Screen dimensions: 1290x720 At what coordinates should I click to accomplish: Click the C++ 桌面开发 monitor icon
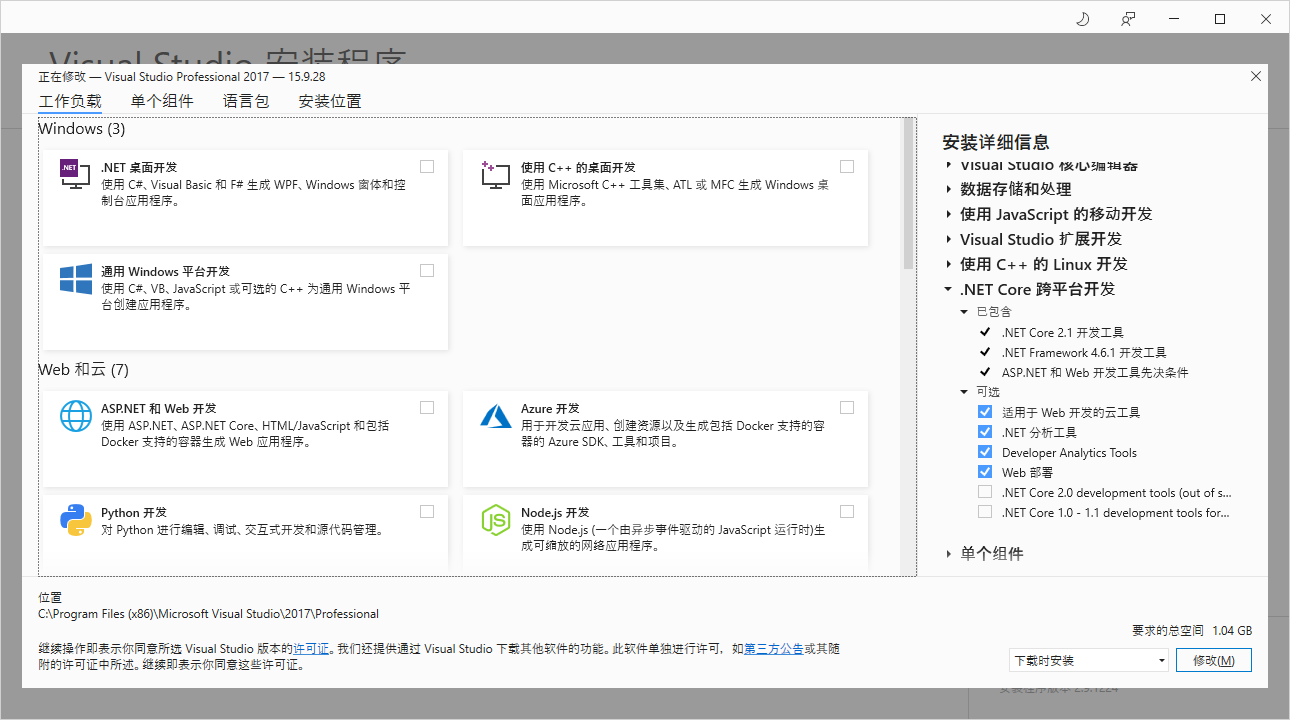click(494, 173)
